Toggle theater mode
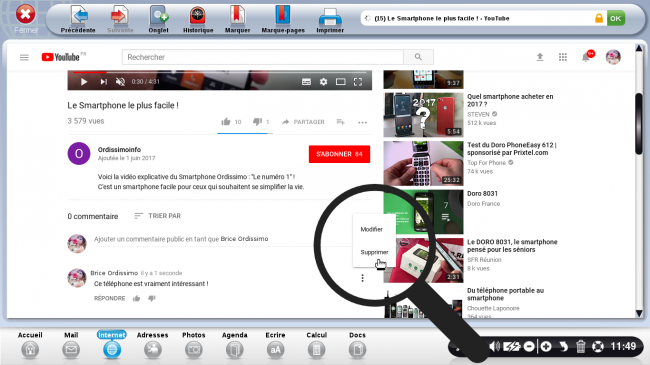This screenshot has height=365, width=650. 340,82
